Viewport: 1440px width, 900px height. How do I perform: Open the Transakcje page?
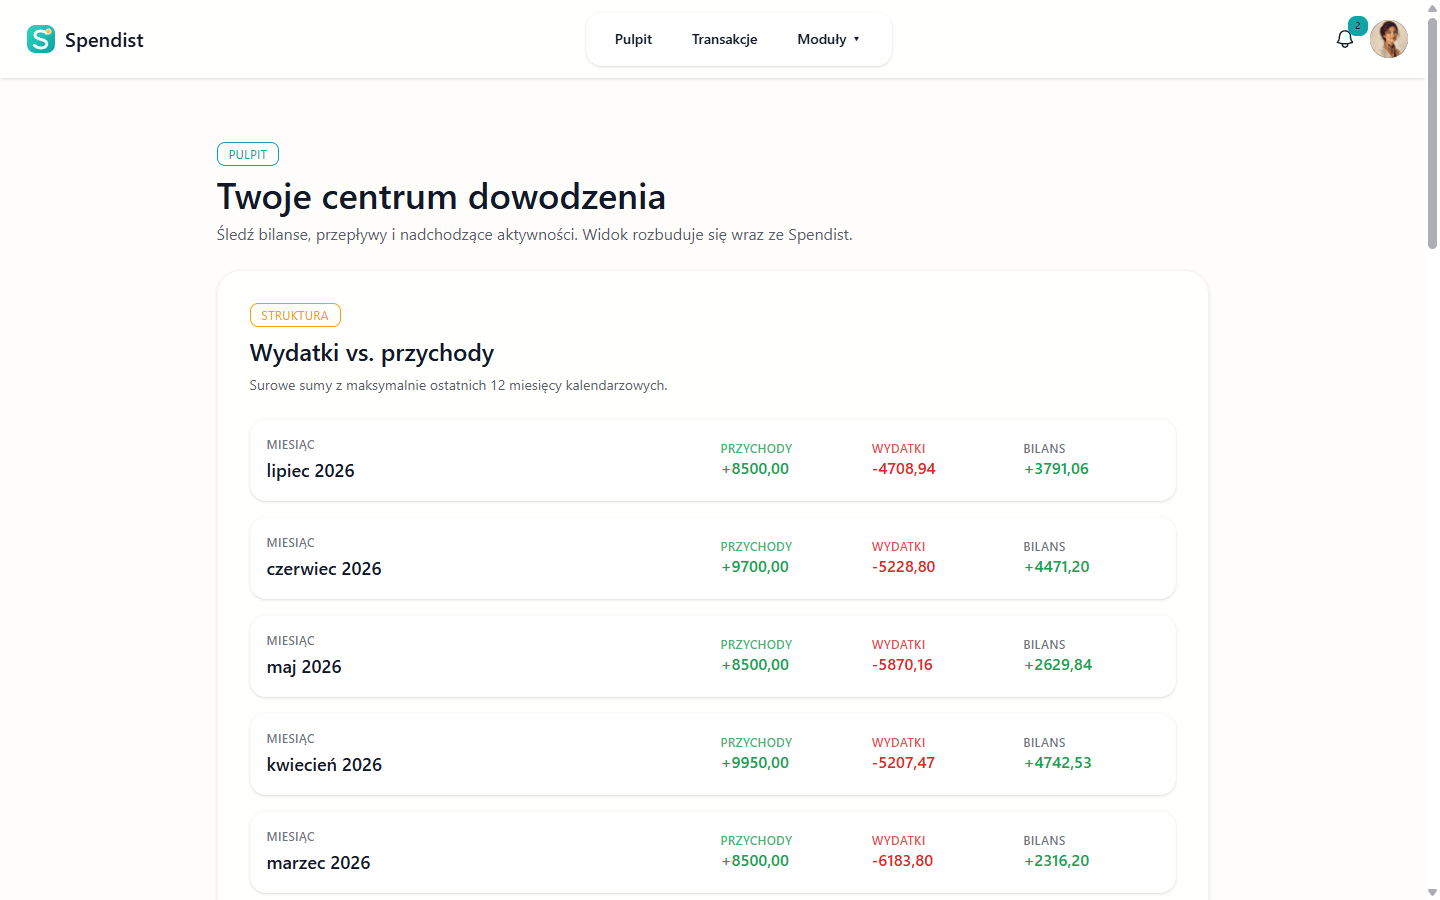(724, 39)
